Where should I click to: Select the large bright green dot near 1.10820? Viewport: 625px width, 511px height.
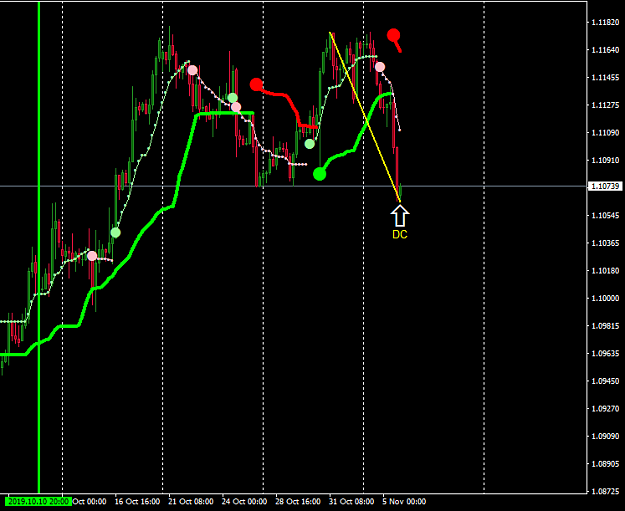320,174
